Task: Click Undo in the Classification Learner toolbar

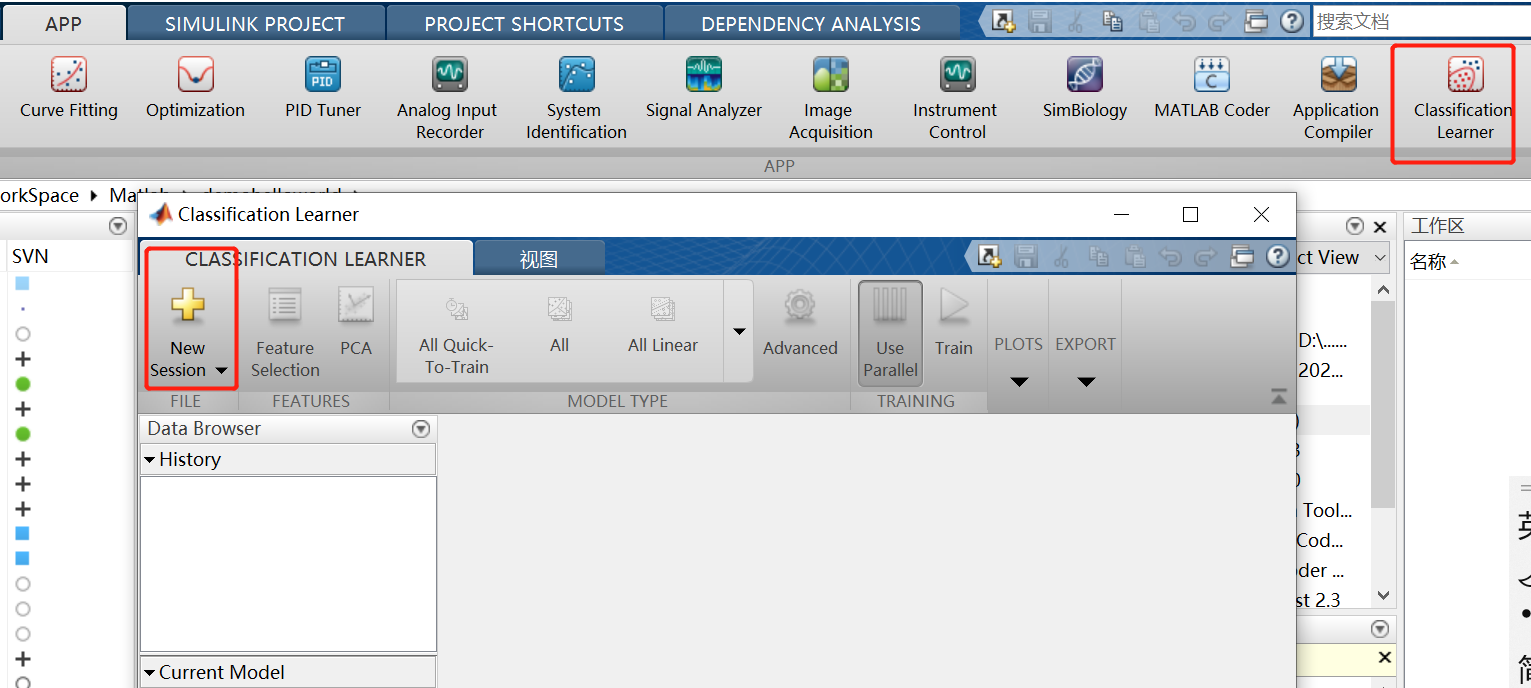Action: click(1169, 257)
